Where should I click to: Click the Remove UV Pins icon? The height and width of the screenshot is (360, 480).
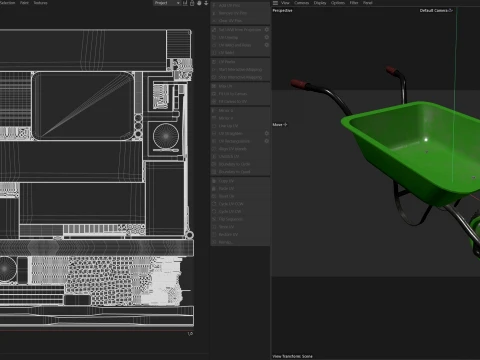214,13
